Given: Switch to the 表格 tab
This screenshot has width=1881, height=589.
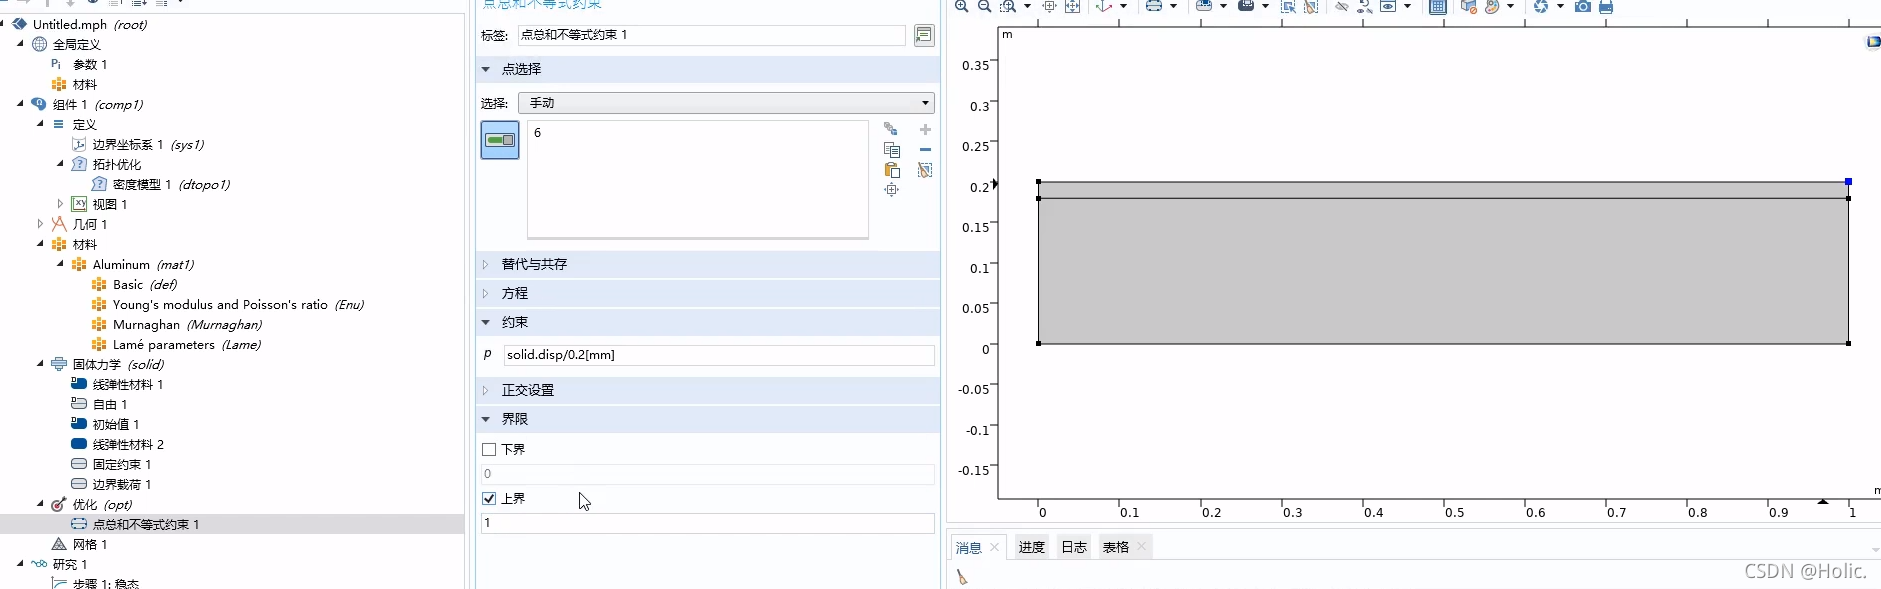Looking at the screenshot, I should (1116, 547).
